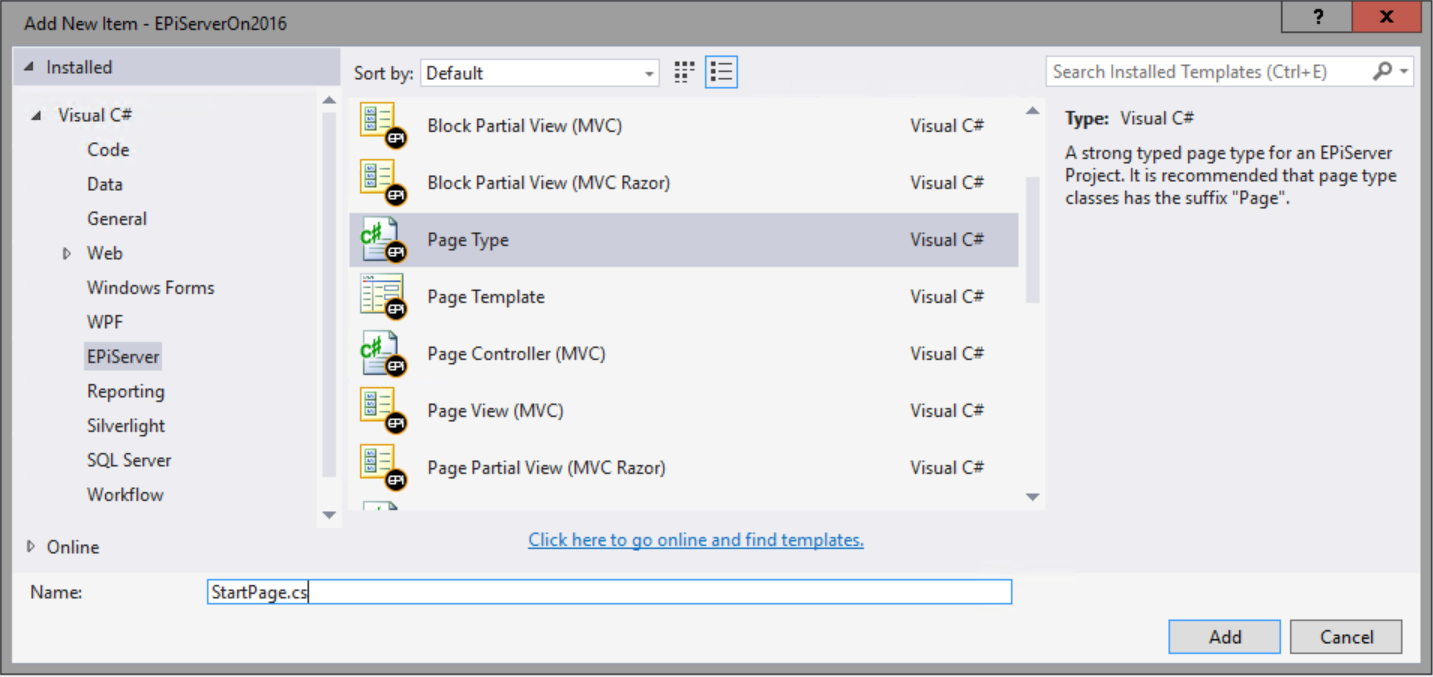Select the Silverlight category
Image resolution: width=1433 pixels, height=677 pixels.
click(126, 426)
